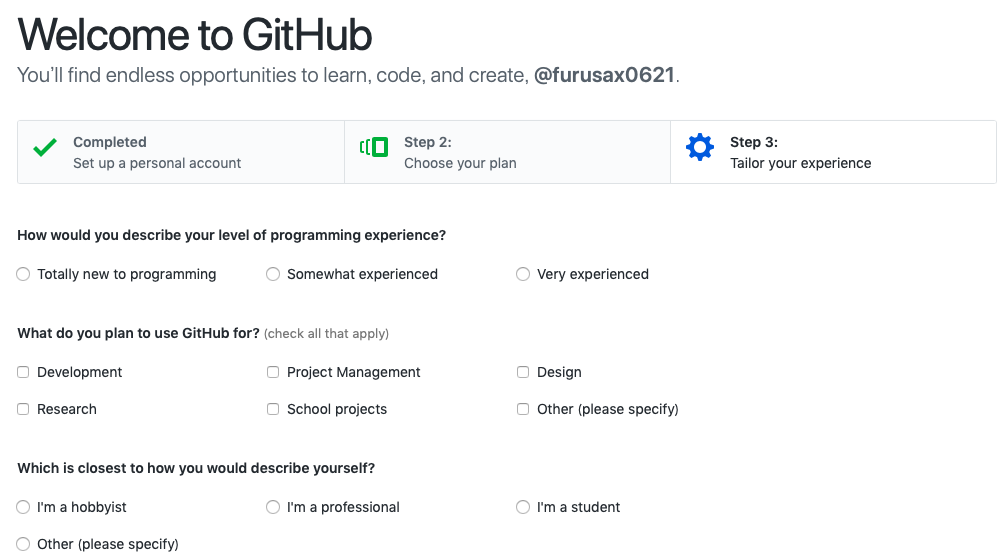Viewport: 1002px width, 560px height.
Task: Toggle the School projects checkbox
Action: point(273,409)
